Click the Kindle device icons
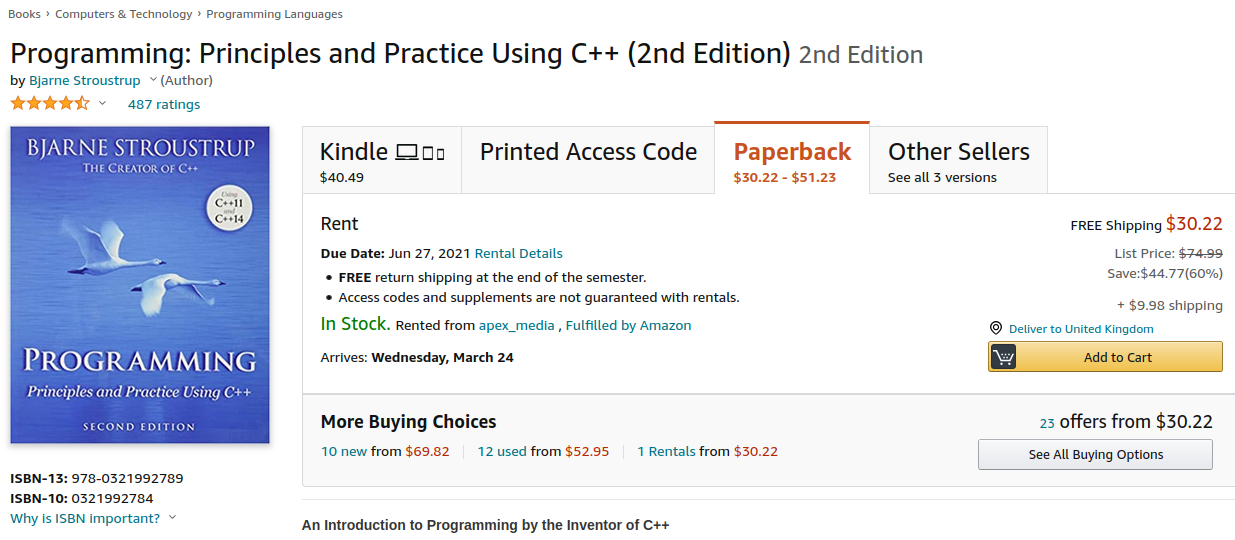 pyautogui.click(x=420, y=153)
